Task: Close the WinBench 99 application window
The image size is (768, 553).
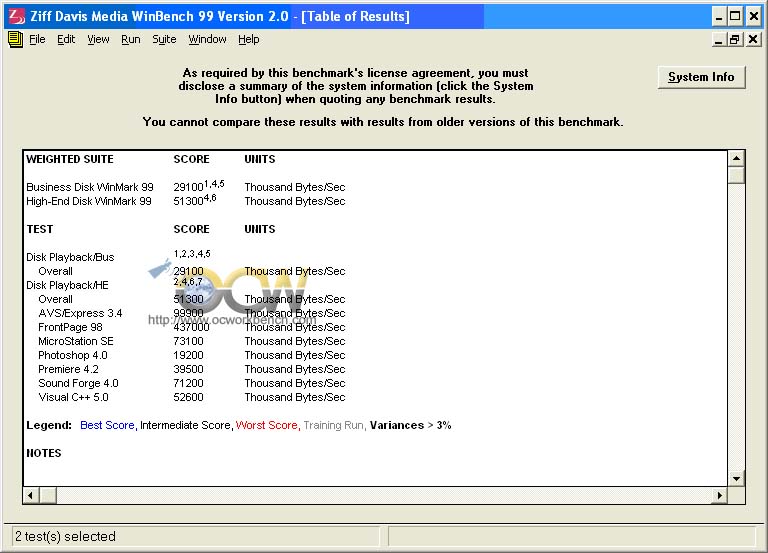Action: [753, 17]
